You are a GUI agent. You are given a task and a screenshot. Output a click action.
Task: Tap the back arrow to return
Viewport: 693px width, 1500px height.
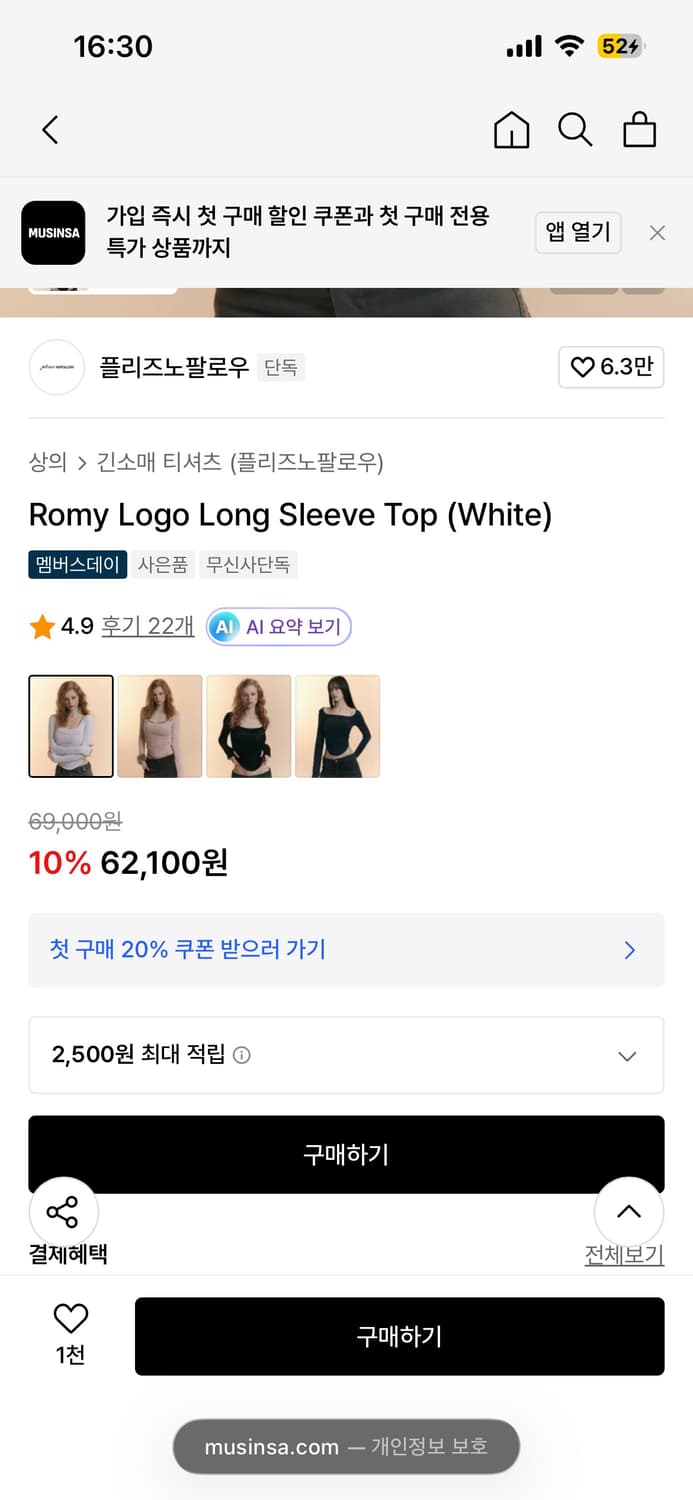(50, 130)
